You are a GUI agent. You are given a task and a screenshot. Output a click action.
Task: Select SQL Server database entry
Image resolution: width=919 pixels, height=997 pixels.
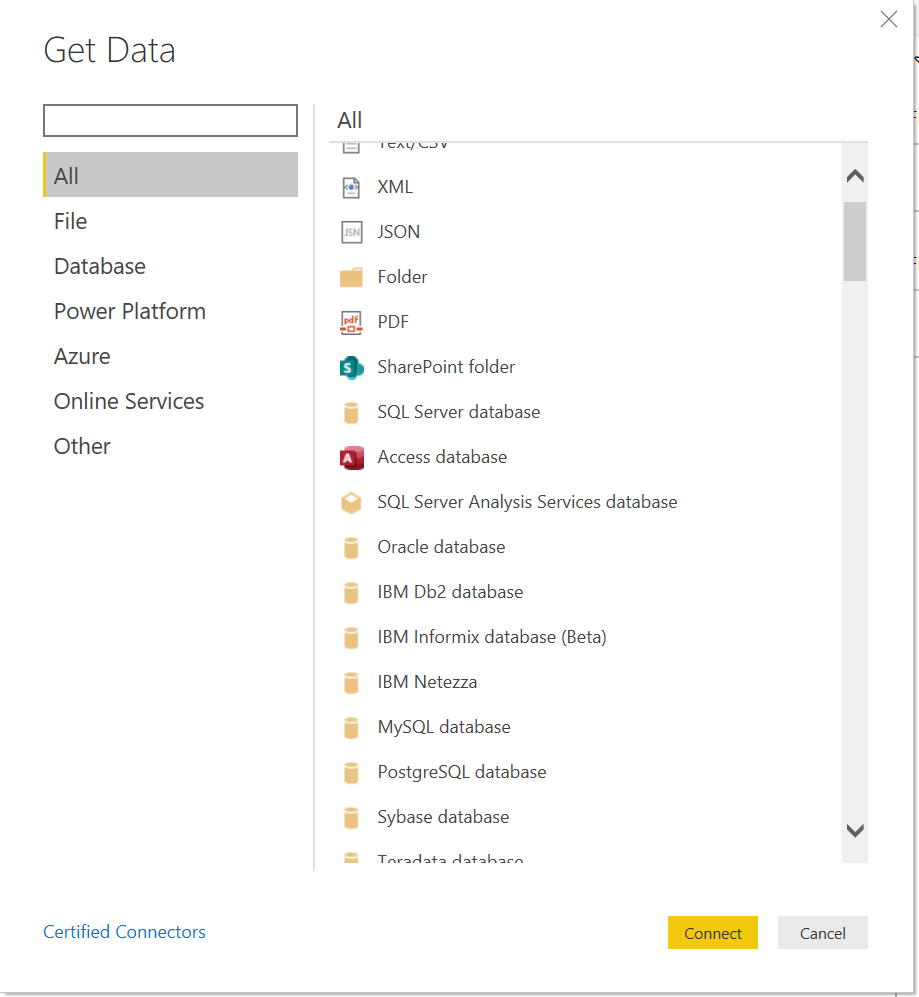[x=459, y=412]
